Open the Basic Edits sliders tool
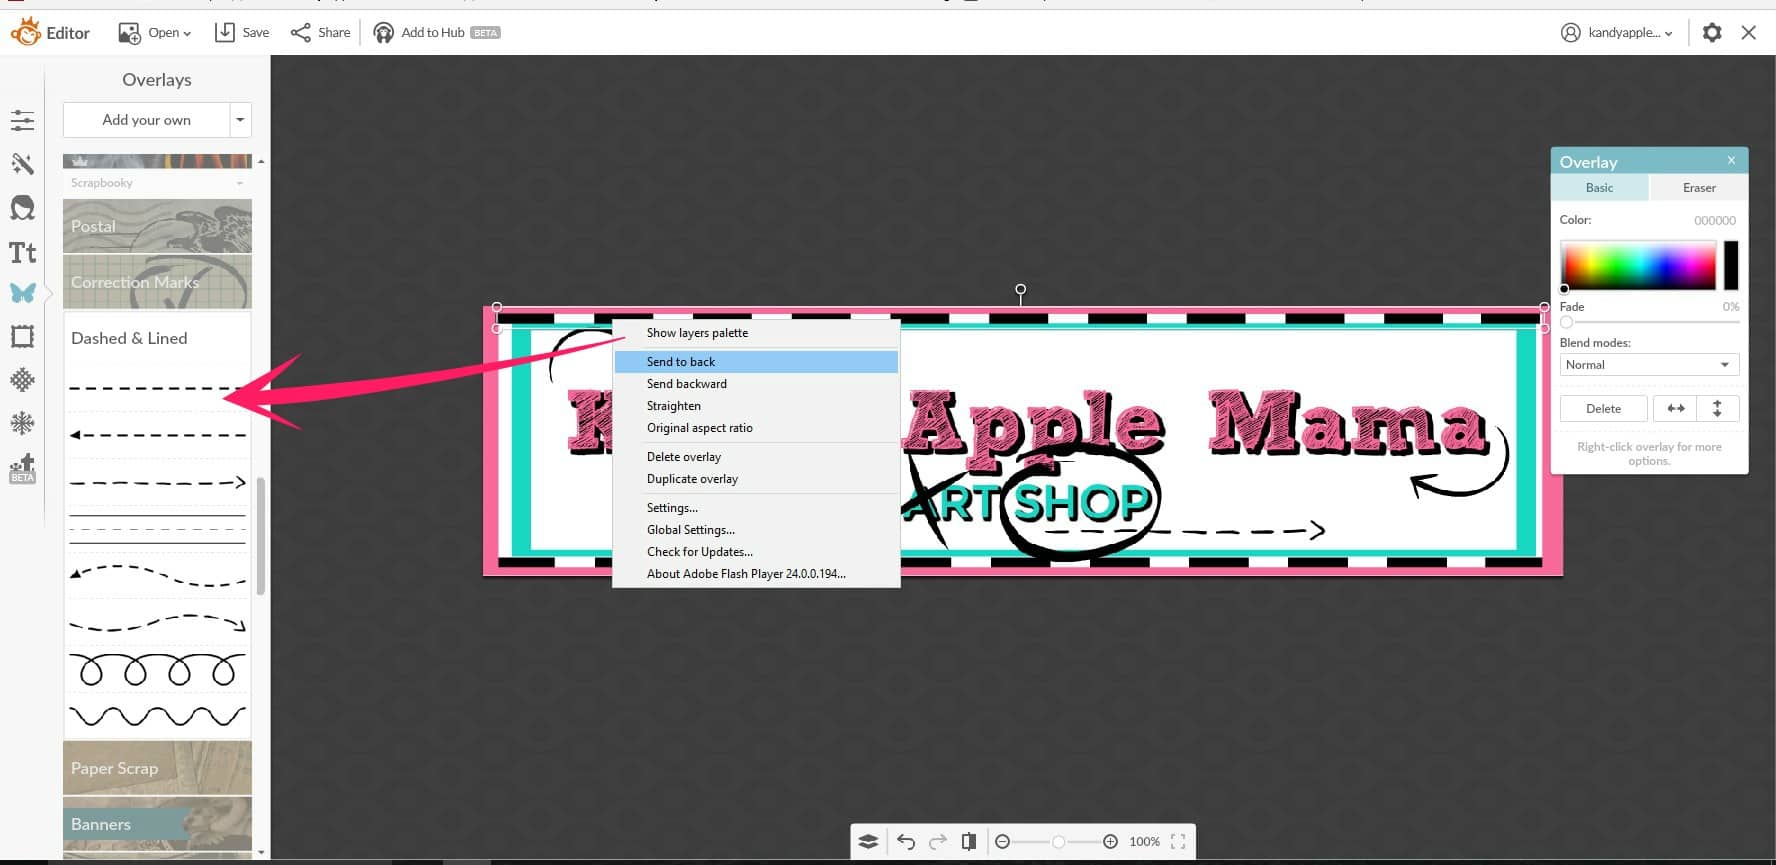 (22, 121)
